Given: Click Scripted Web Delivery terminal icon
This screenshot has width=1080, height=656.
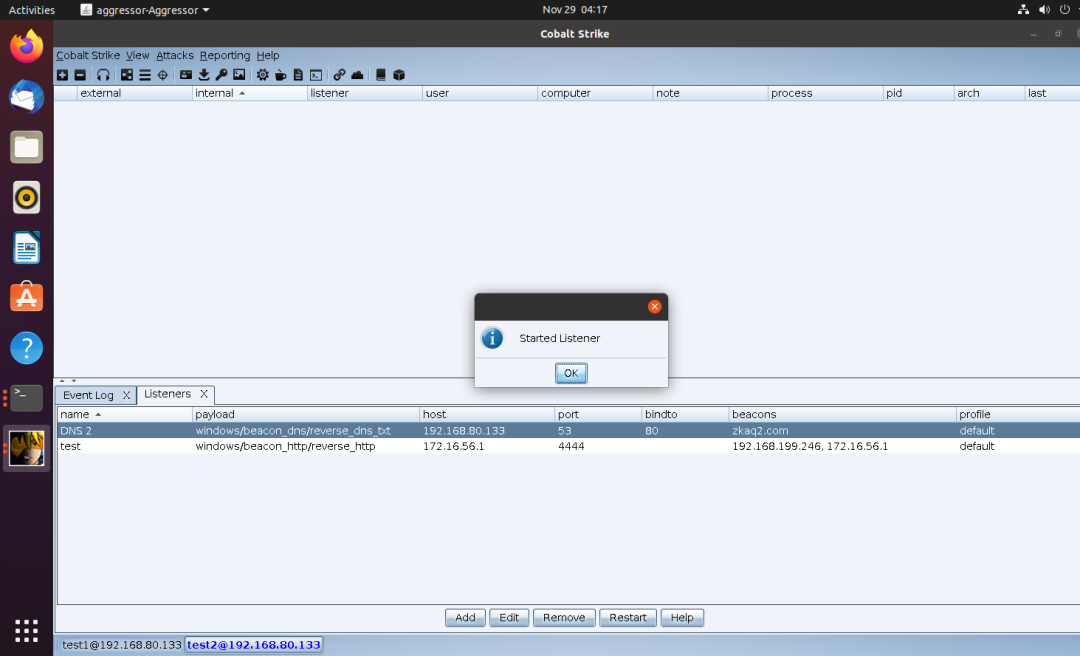Looking at the screenshot, I should 316,75.
